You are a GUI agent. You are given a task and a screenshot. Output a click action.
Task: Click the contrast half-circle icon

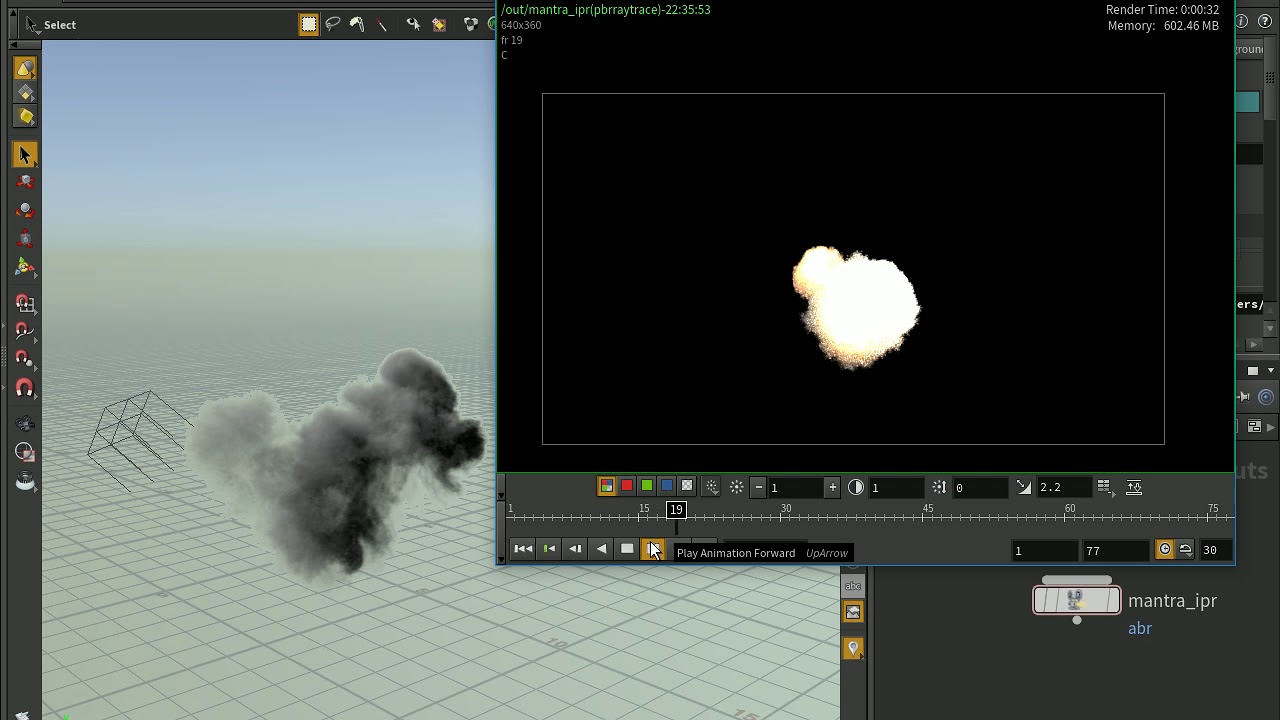(x=856, y=487)
